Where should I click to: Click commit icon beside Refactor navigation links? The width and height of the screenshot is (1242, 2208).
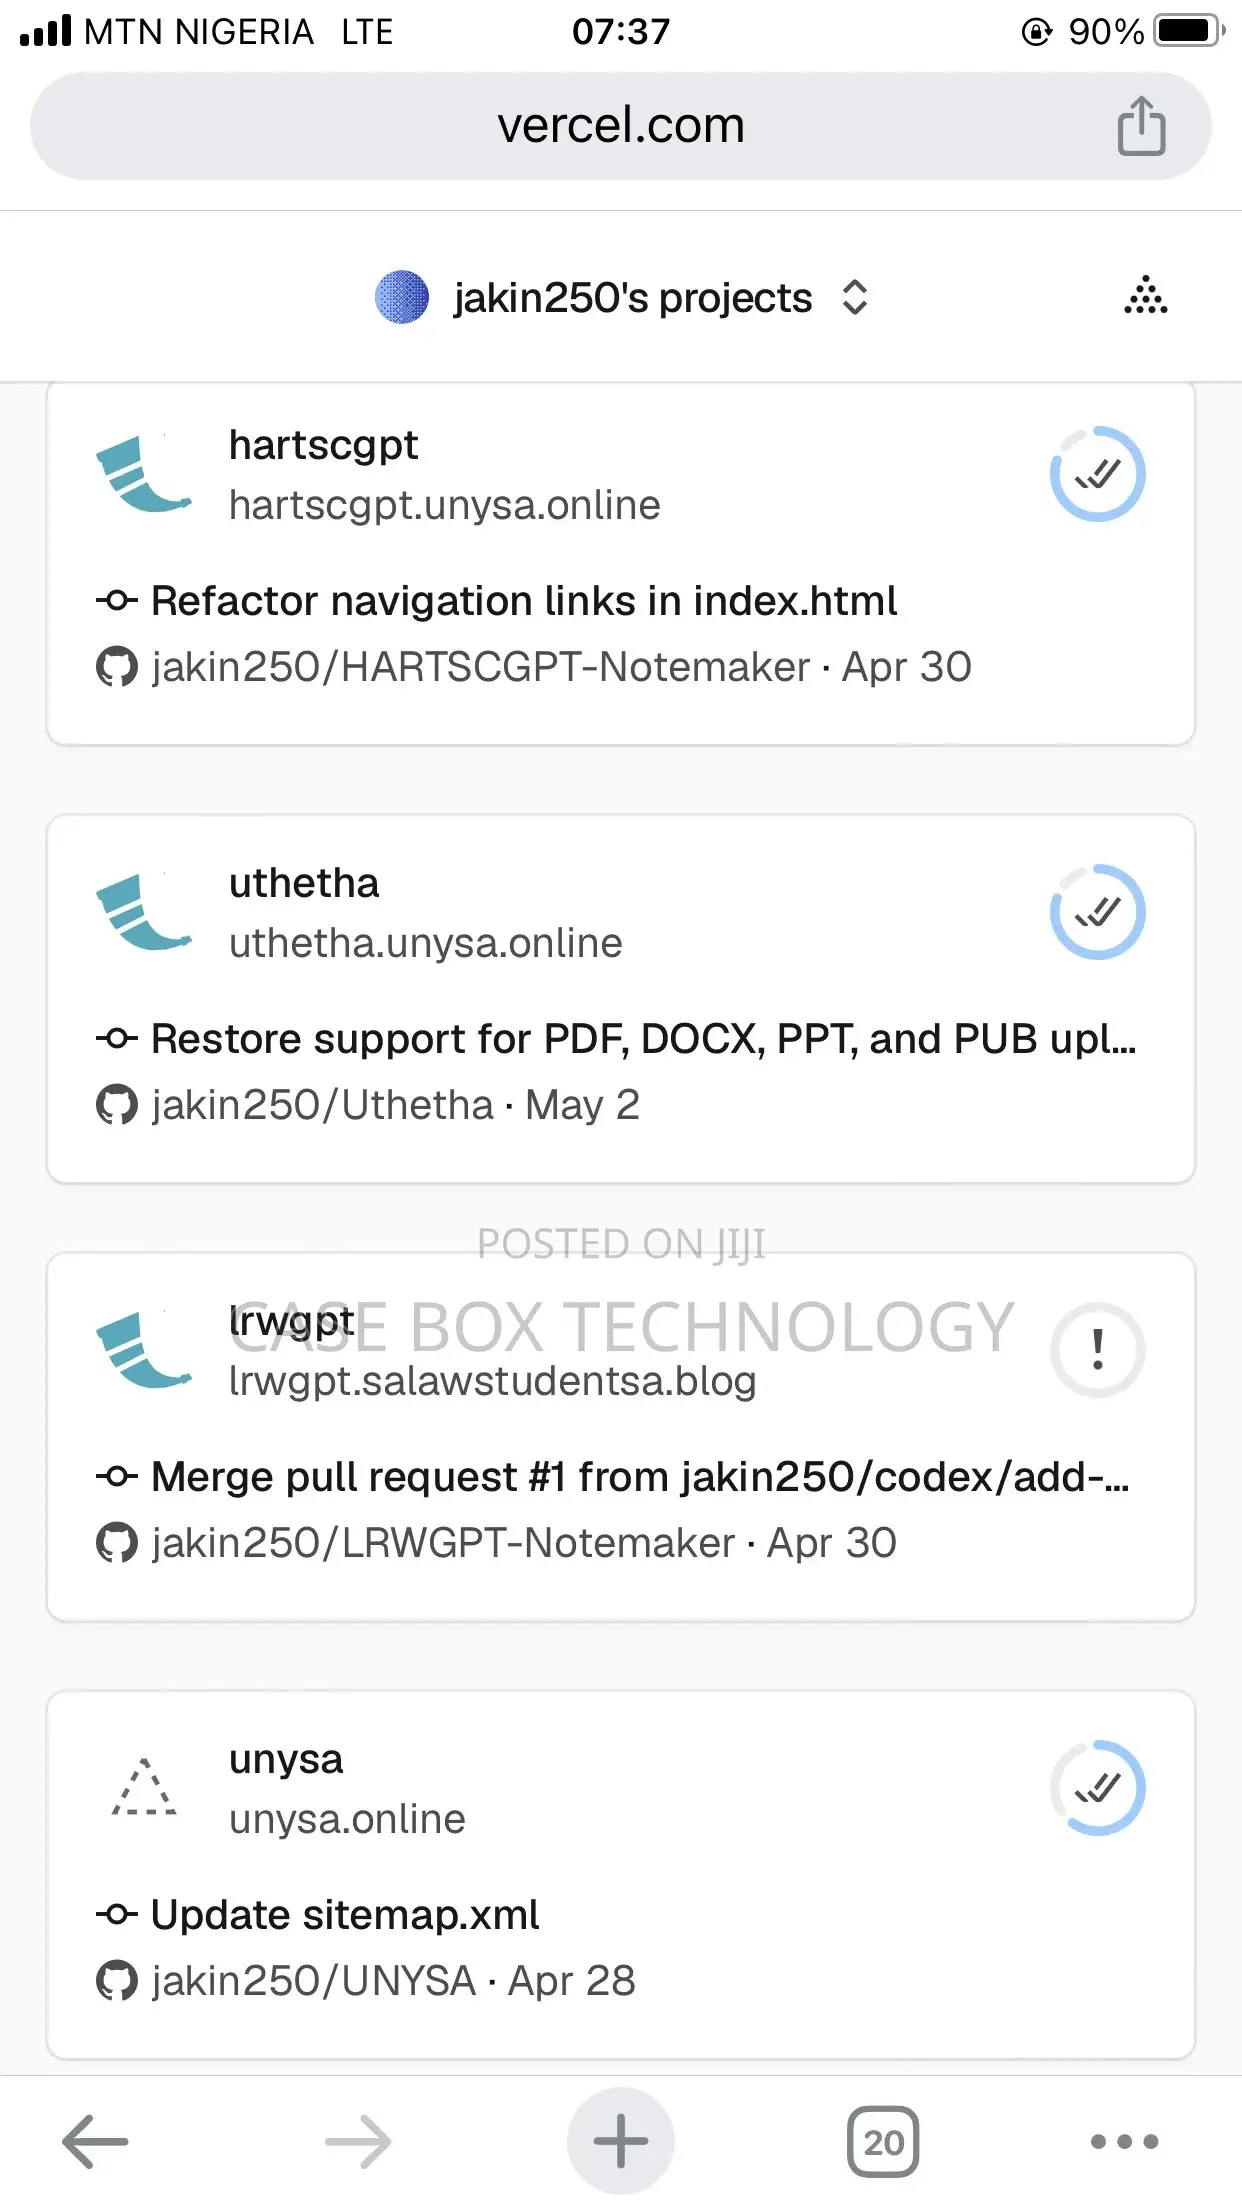click(117, 601)
